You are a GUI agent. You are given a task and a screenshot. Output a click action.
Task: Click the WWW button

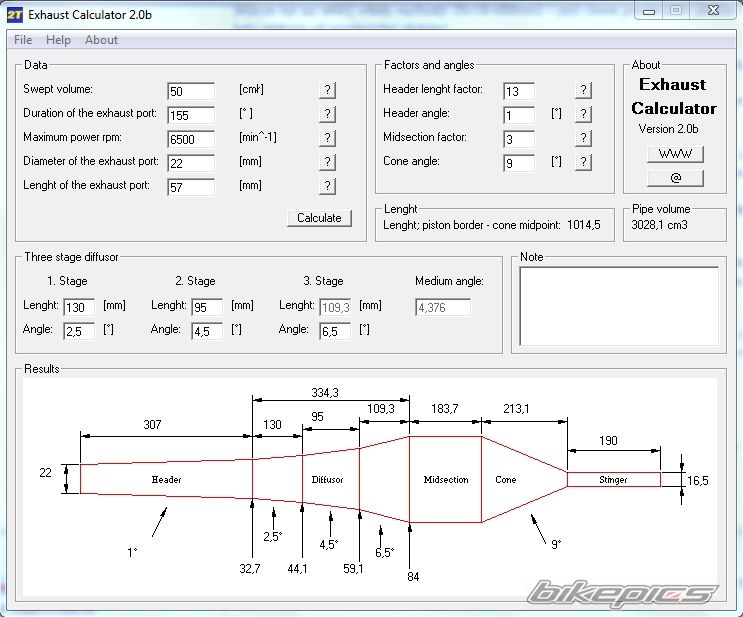point(675,154)
